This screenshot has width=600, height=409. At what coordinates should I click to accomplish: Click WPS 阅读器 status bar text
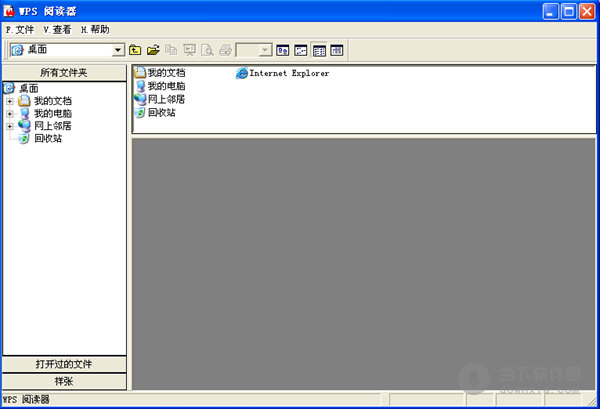click(26, 400)
